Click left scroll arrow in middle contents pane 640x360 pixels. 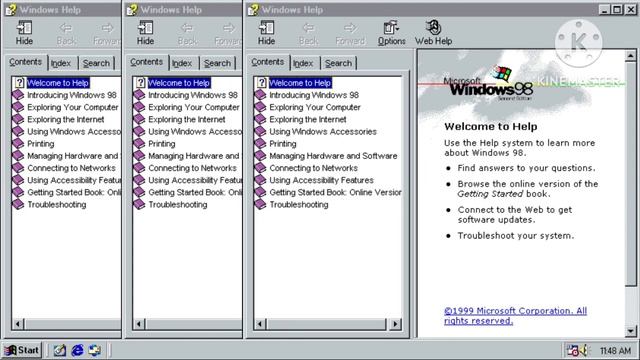tap(139, 324)
